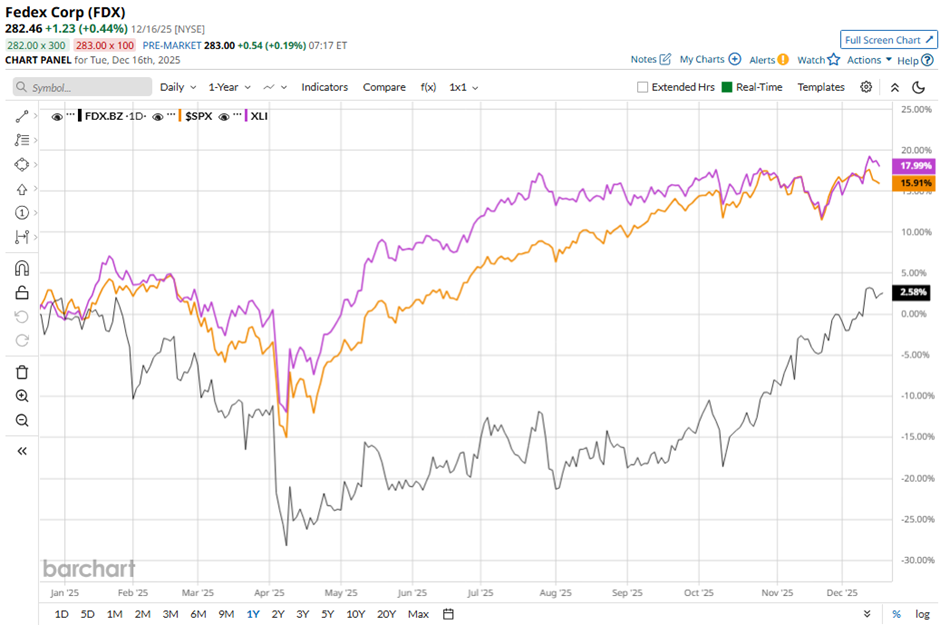Toggle visibility of XLI series
Viewport: 940px width, 625px height.
click(x=224, y=116)
